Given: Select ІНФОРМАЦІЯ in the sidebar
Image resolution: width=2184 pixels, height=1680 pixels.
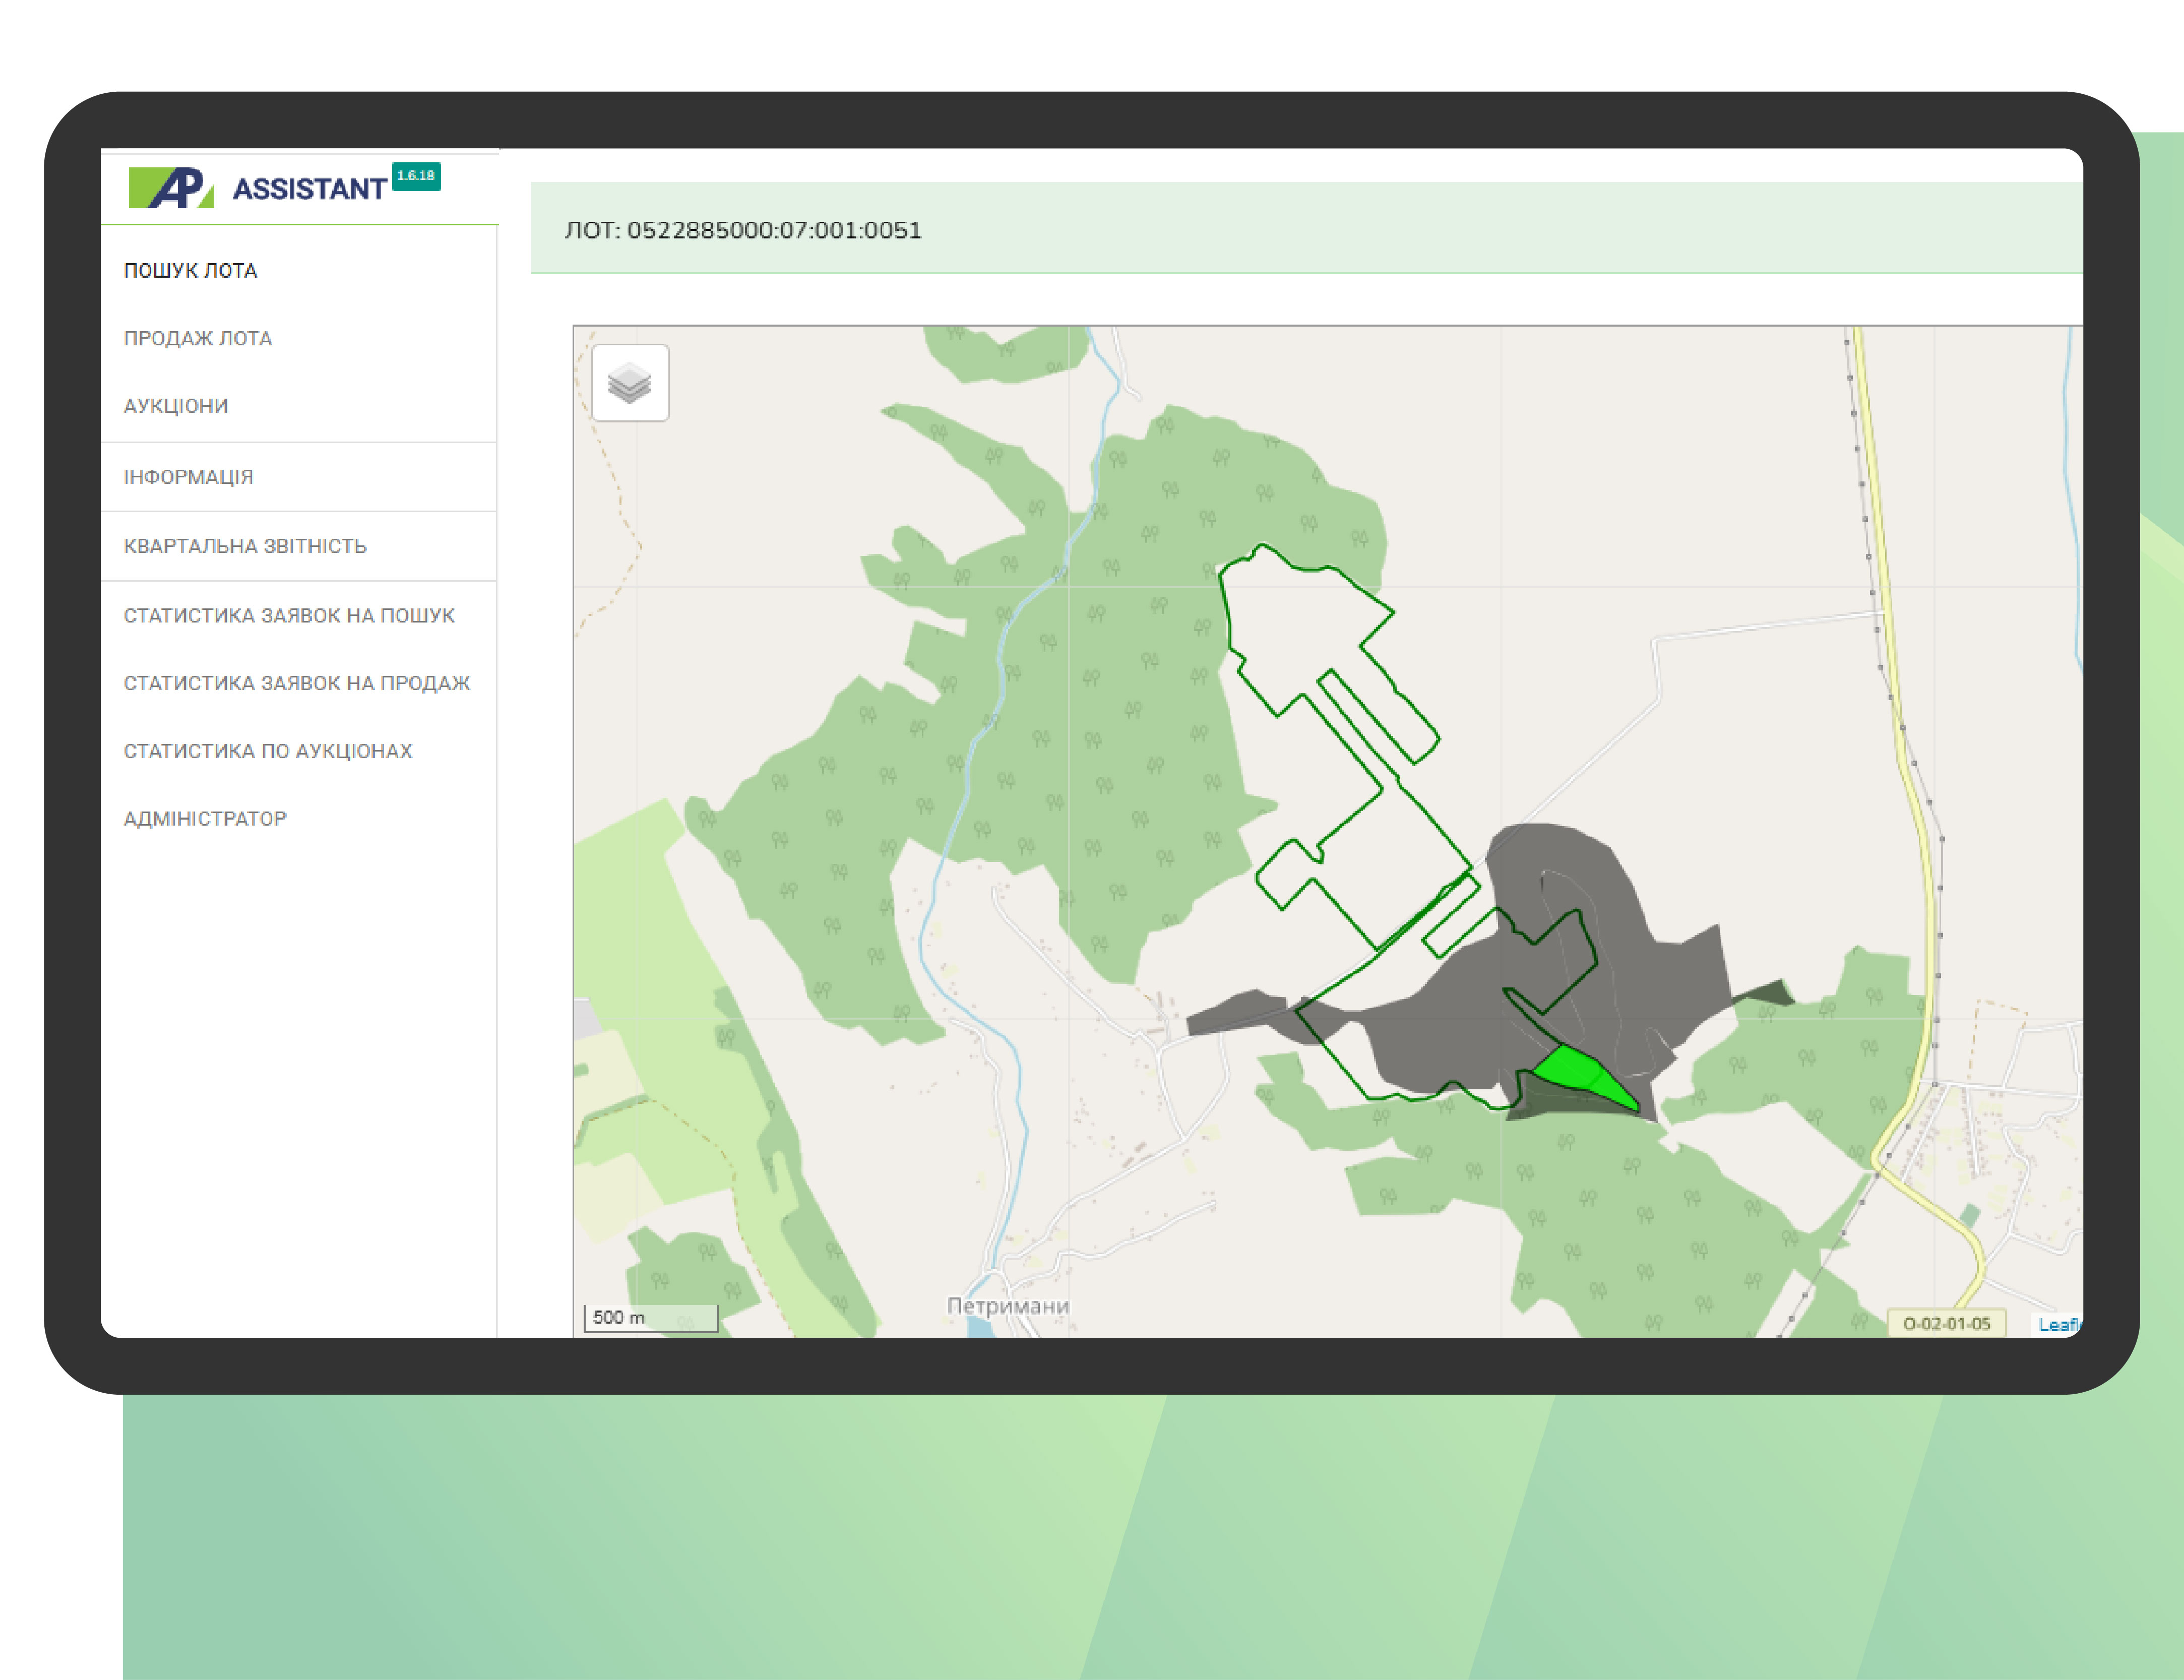Looking at the screenshot, I should (188, 477).
